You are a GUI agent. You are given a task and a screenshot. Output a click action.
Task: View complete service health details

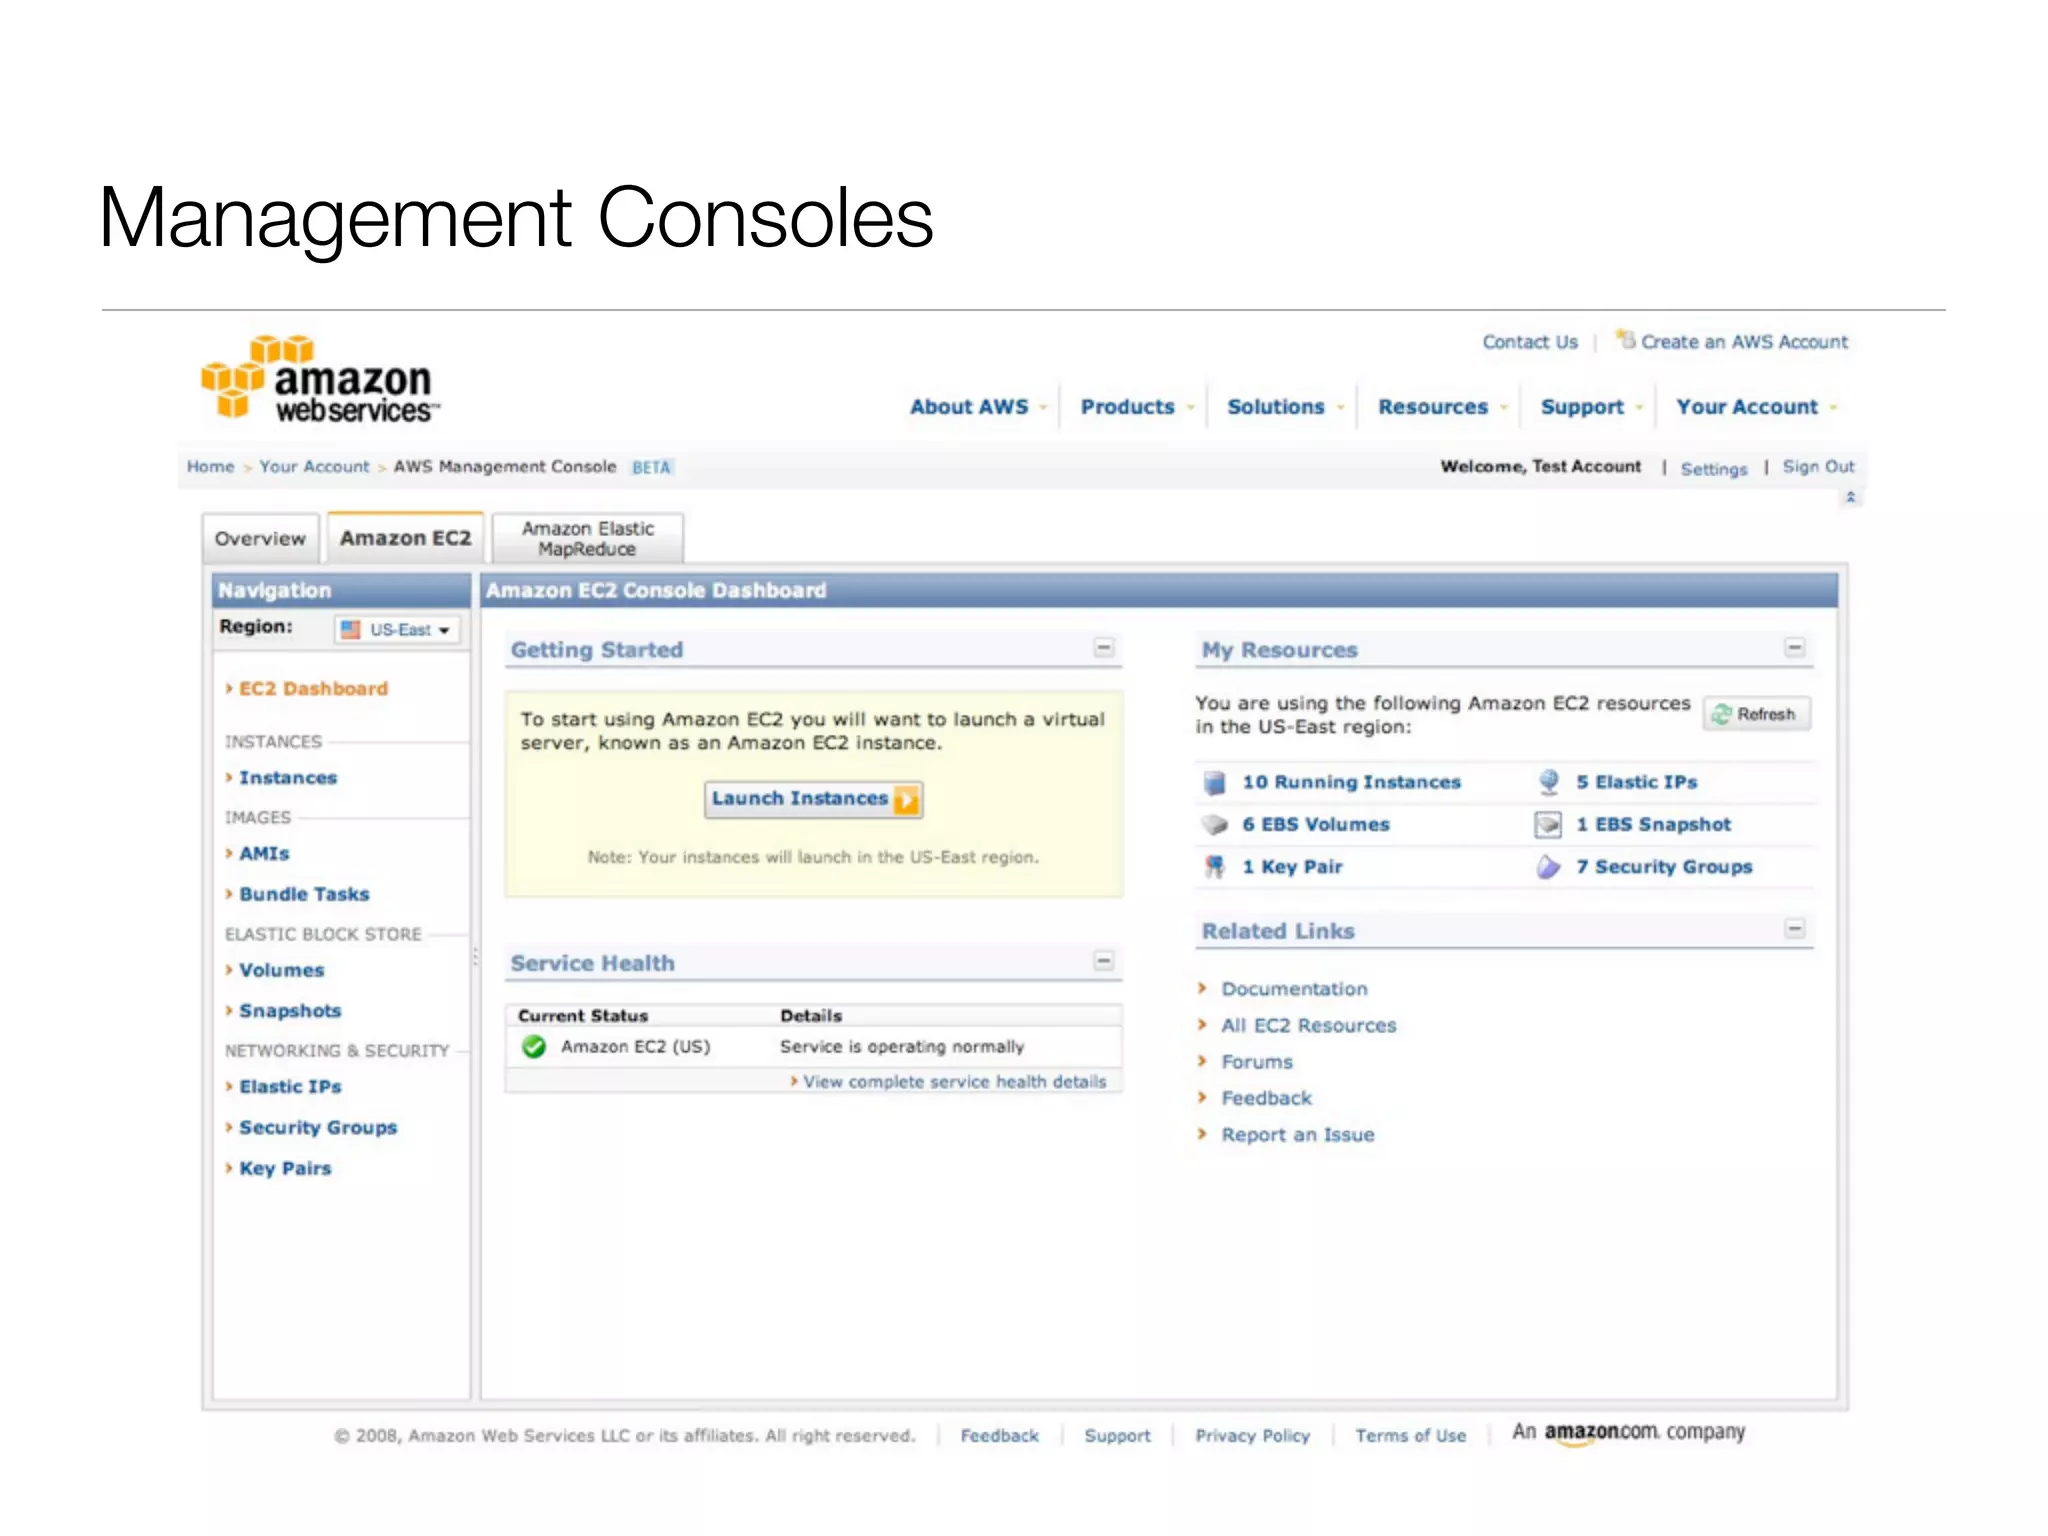pos(954,1082)
